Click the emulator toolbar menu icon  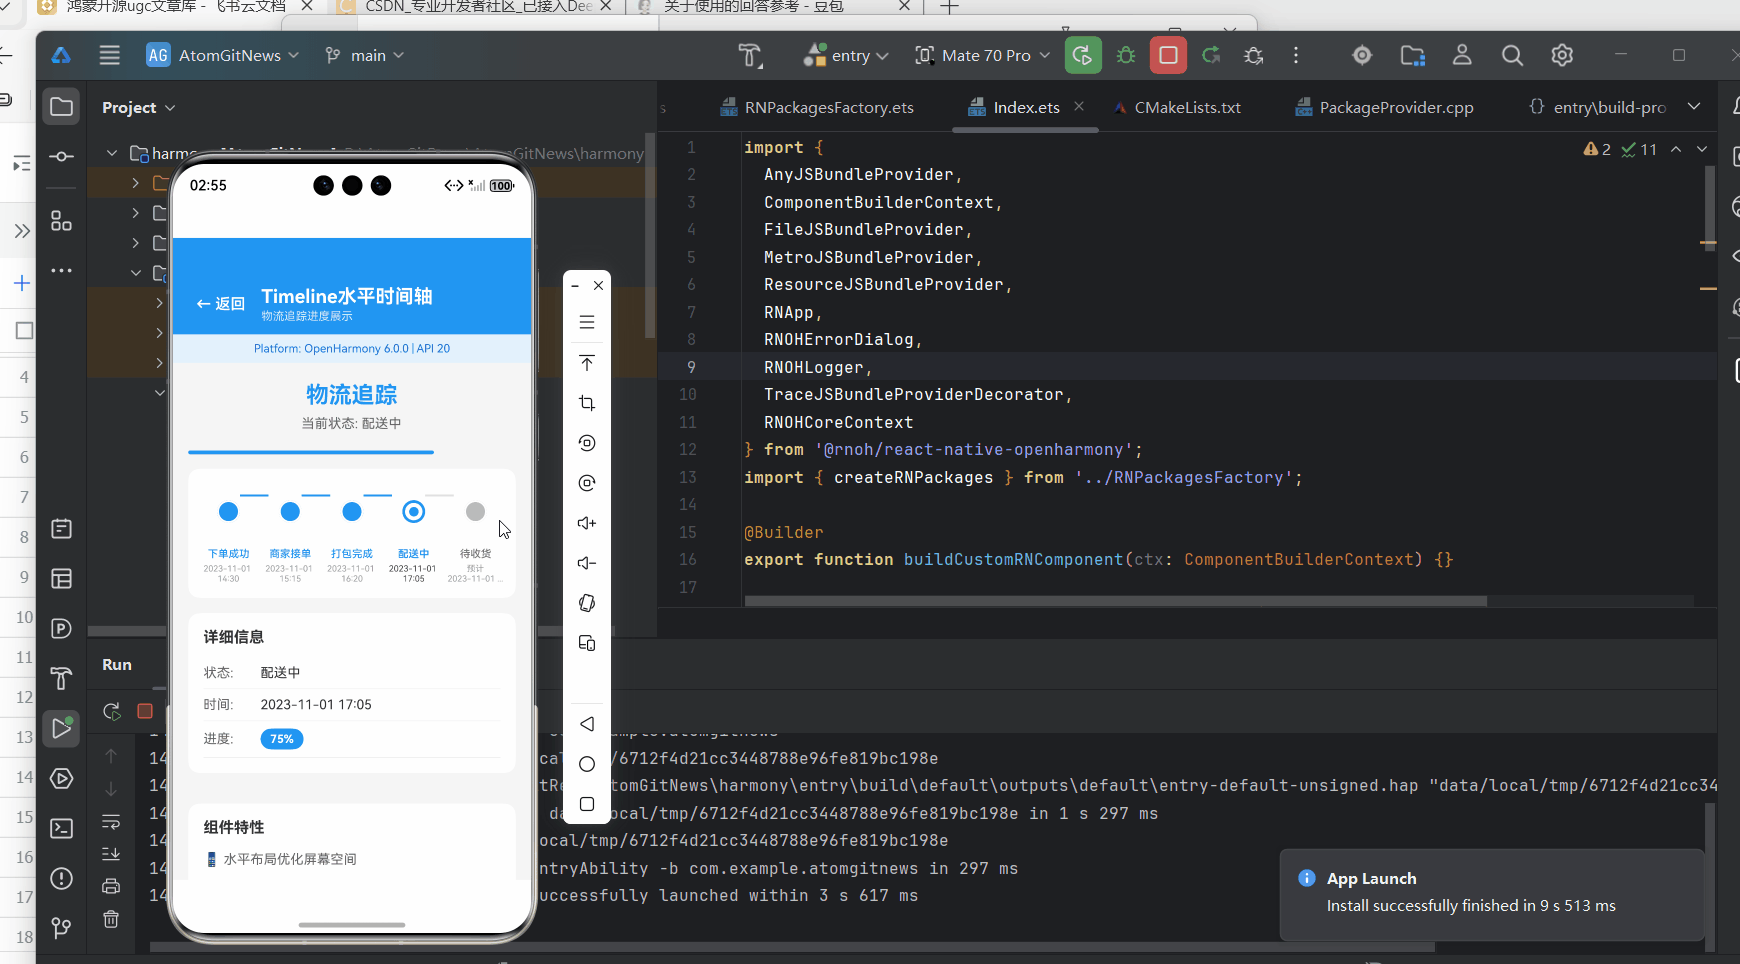(587, 322)
